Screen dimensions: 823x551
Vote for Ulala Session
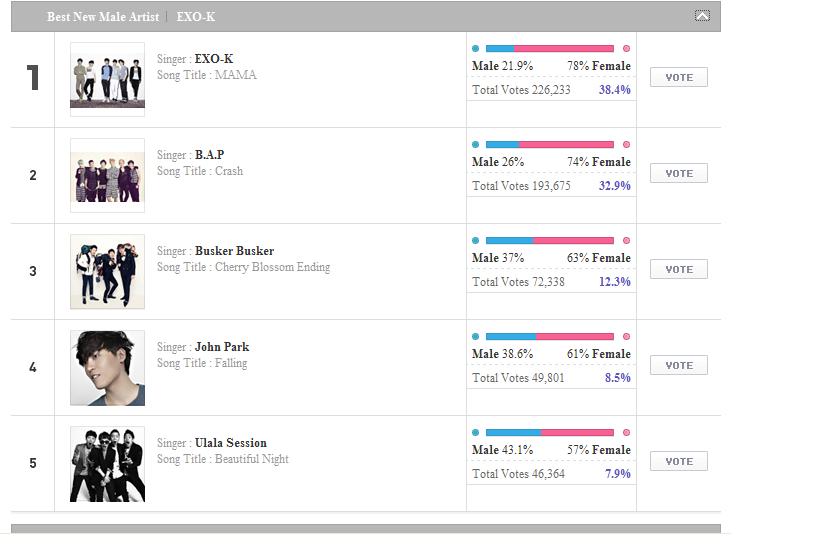click(x=679, y=461)
